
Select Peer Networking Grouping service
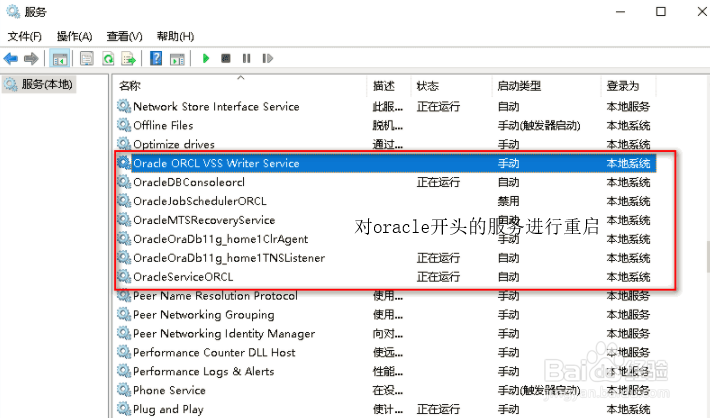[x=385, y=315]
